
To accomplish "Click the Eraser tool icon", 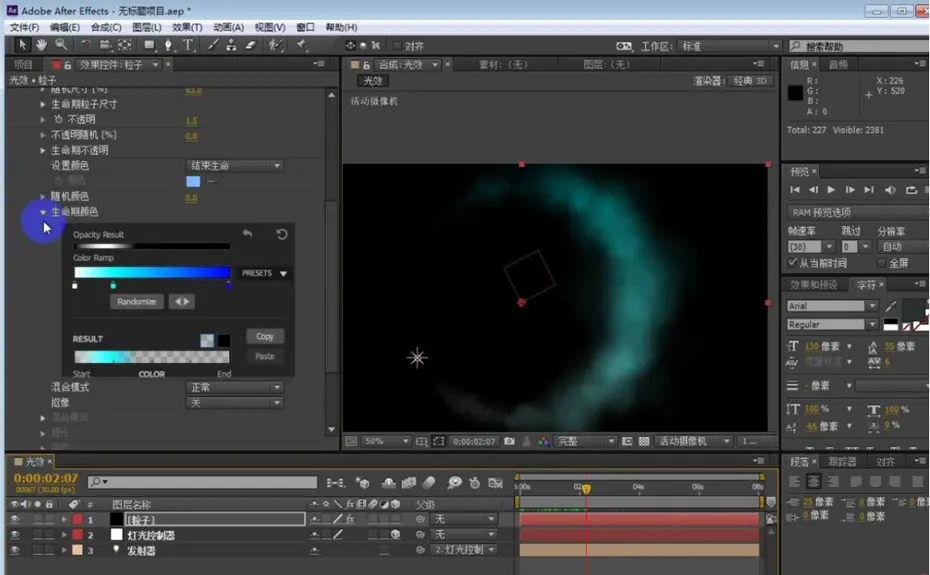I will 251,45.
